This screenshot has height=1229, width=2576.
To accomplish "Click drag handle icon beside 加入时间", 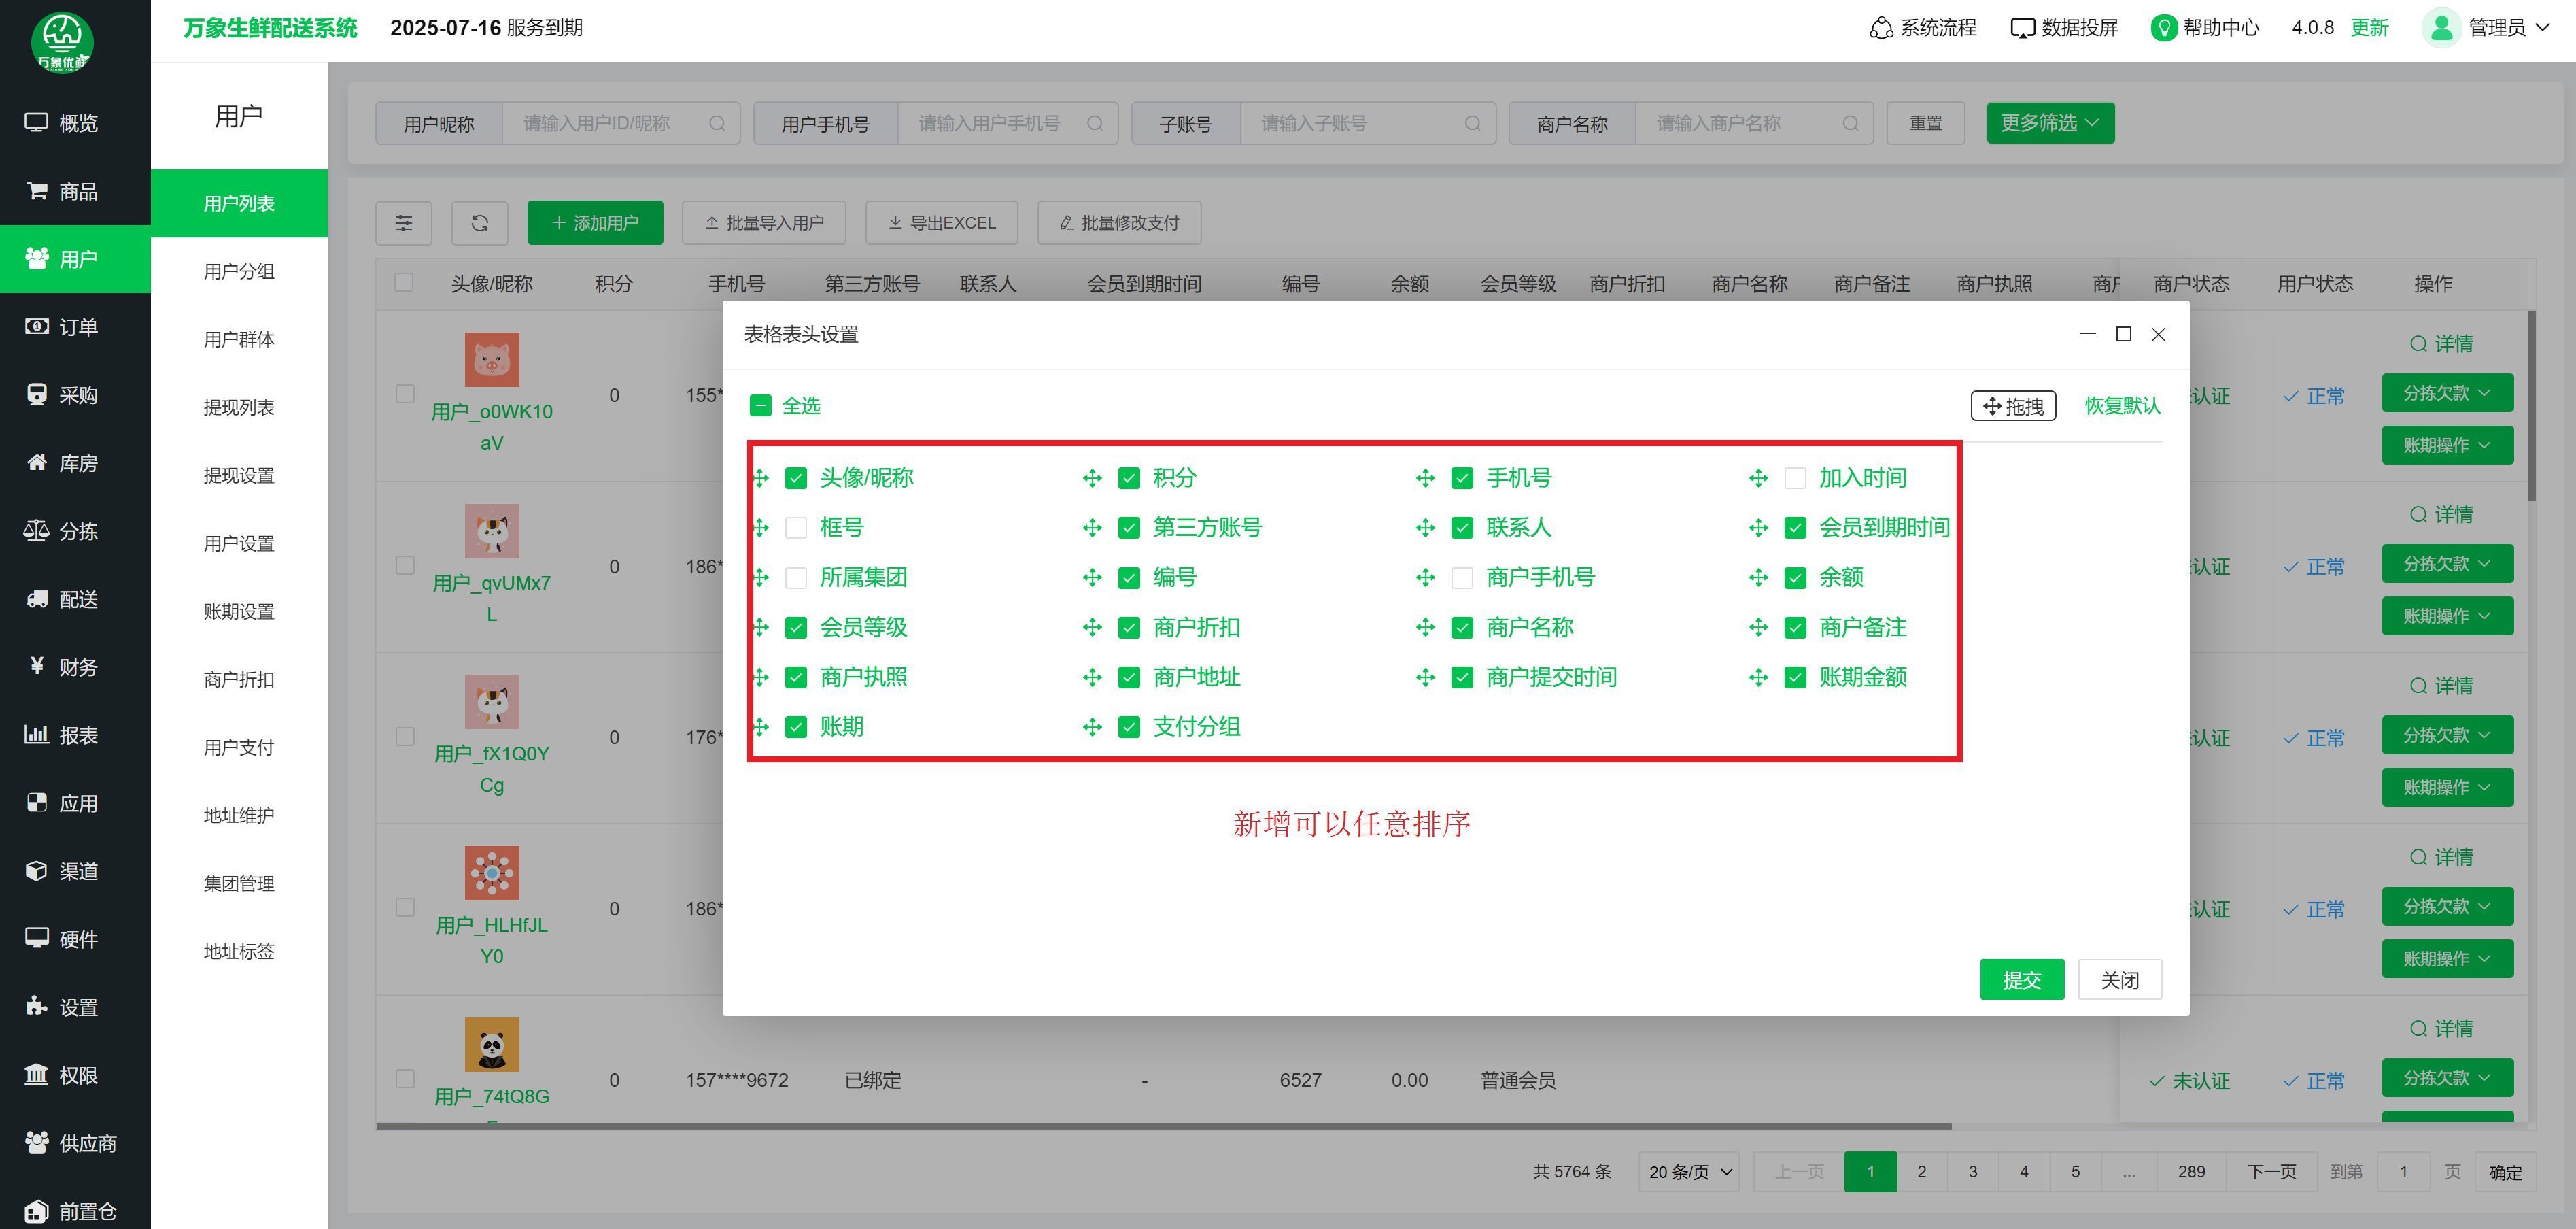I will coord(1758,479).
